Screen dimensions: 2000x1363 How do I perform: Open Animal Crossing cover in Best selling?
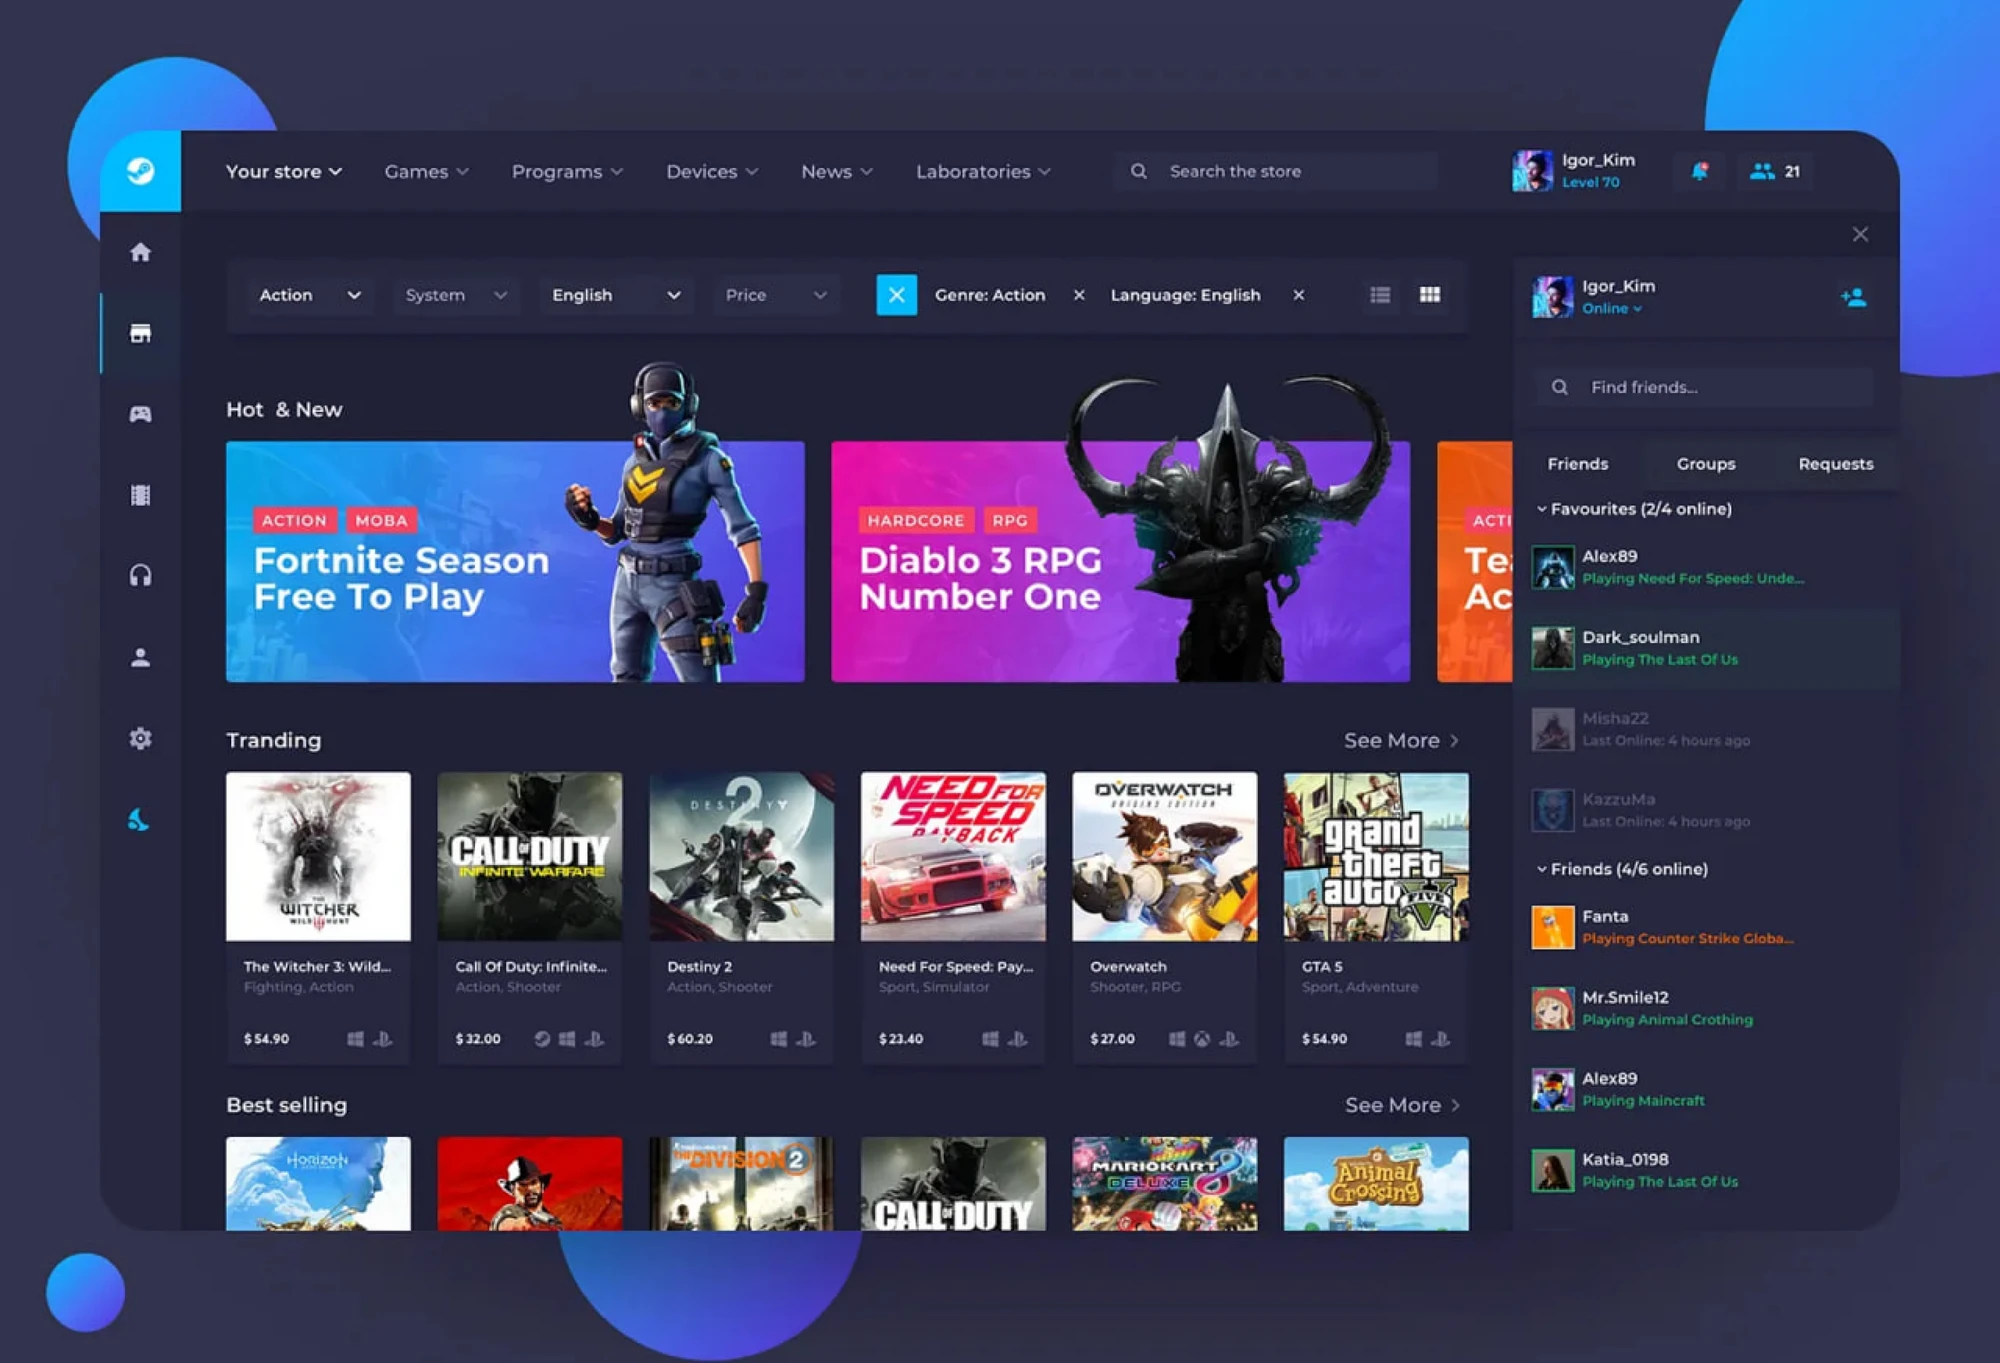click(1376, 1183)
